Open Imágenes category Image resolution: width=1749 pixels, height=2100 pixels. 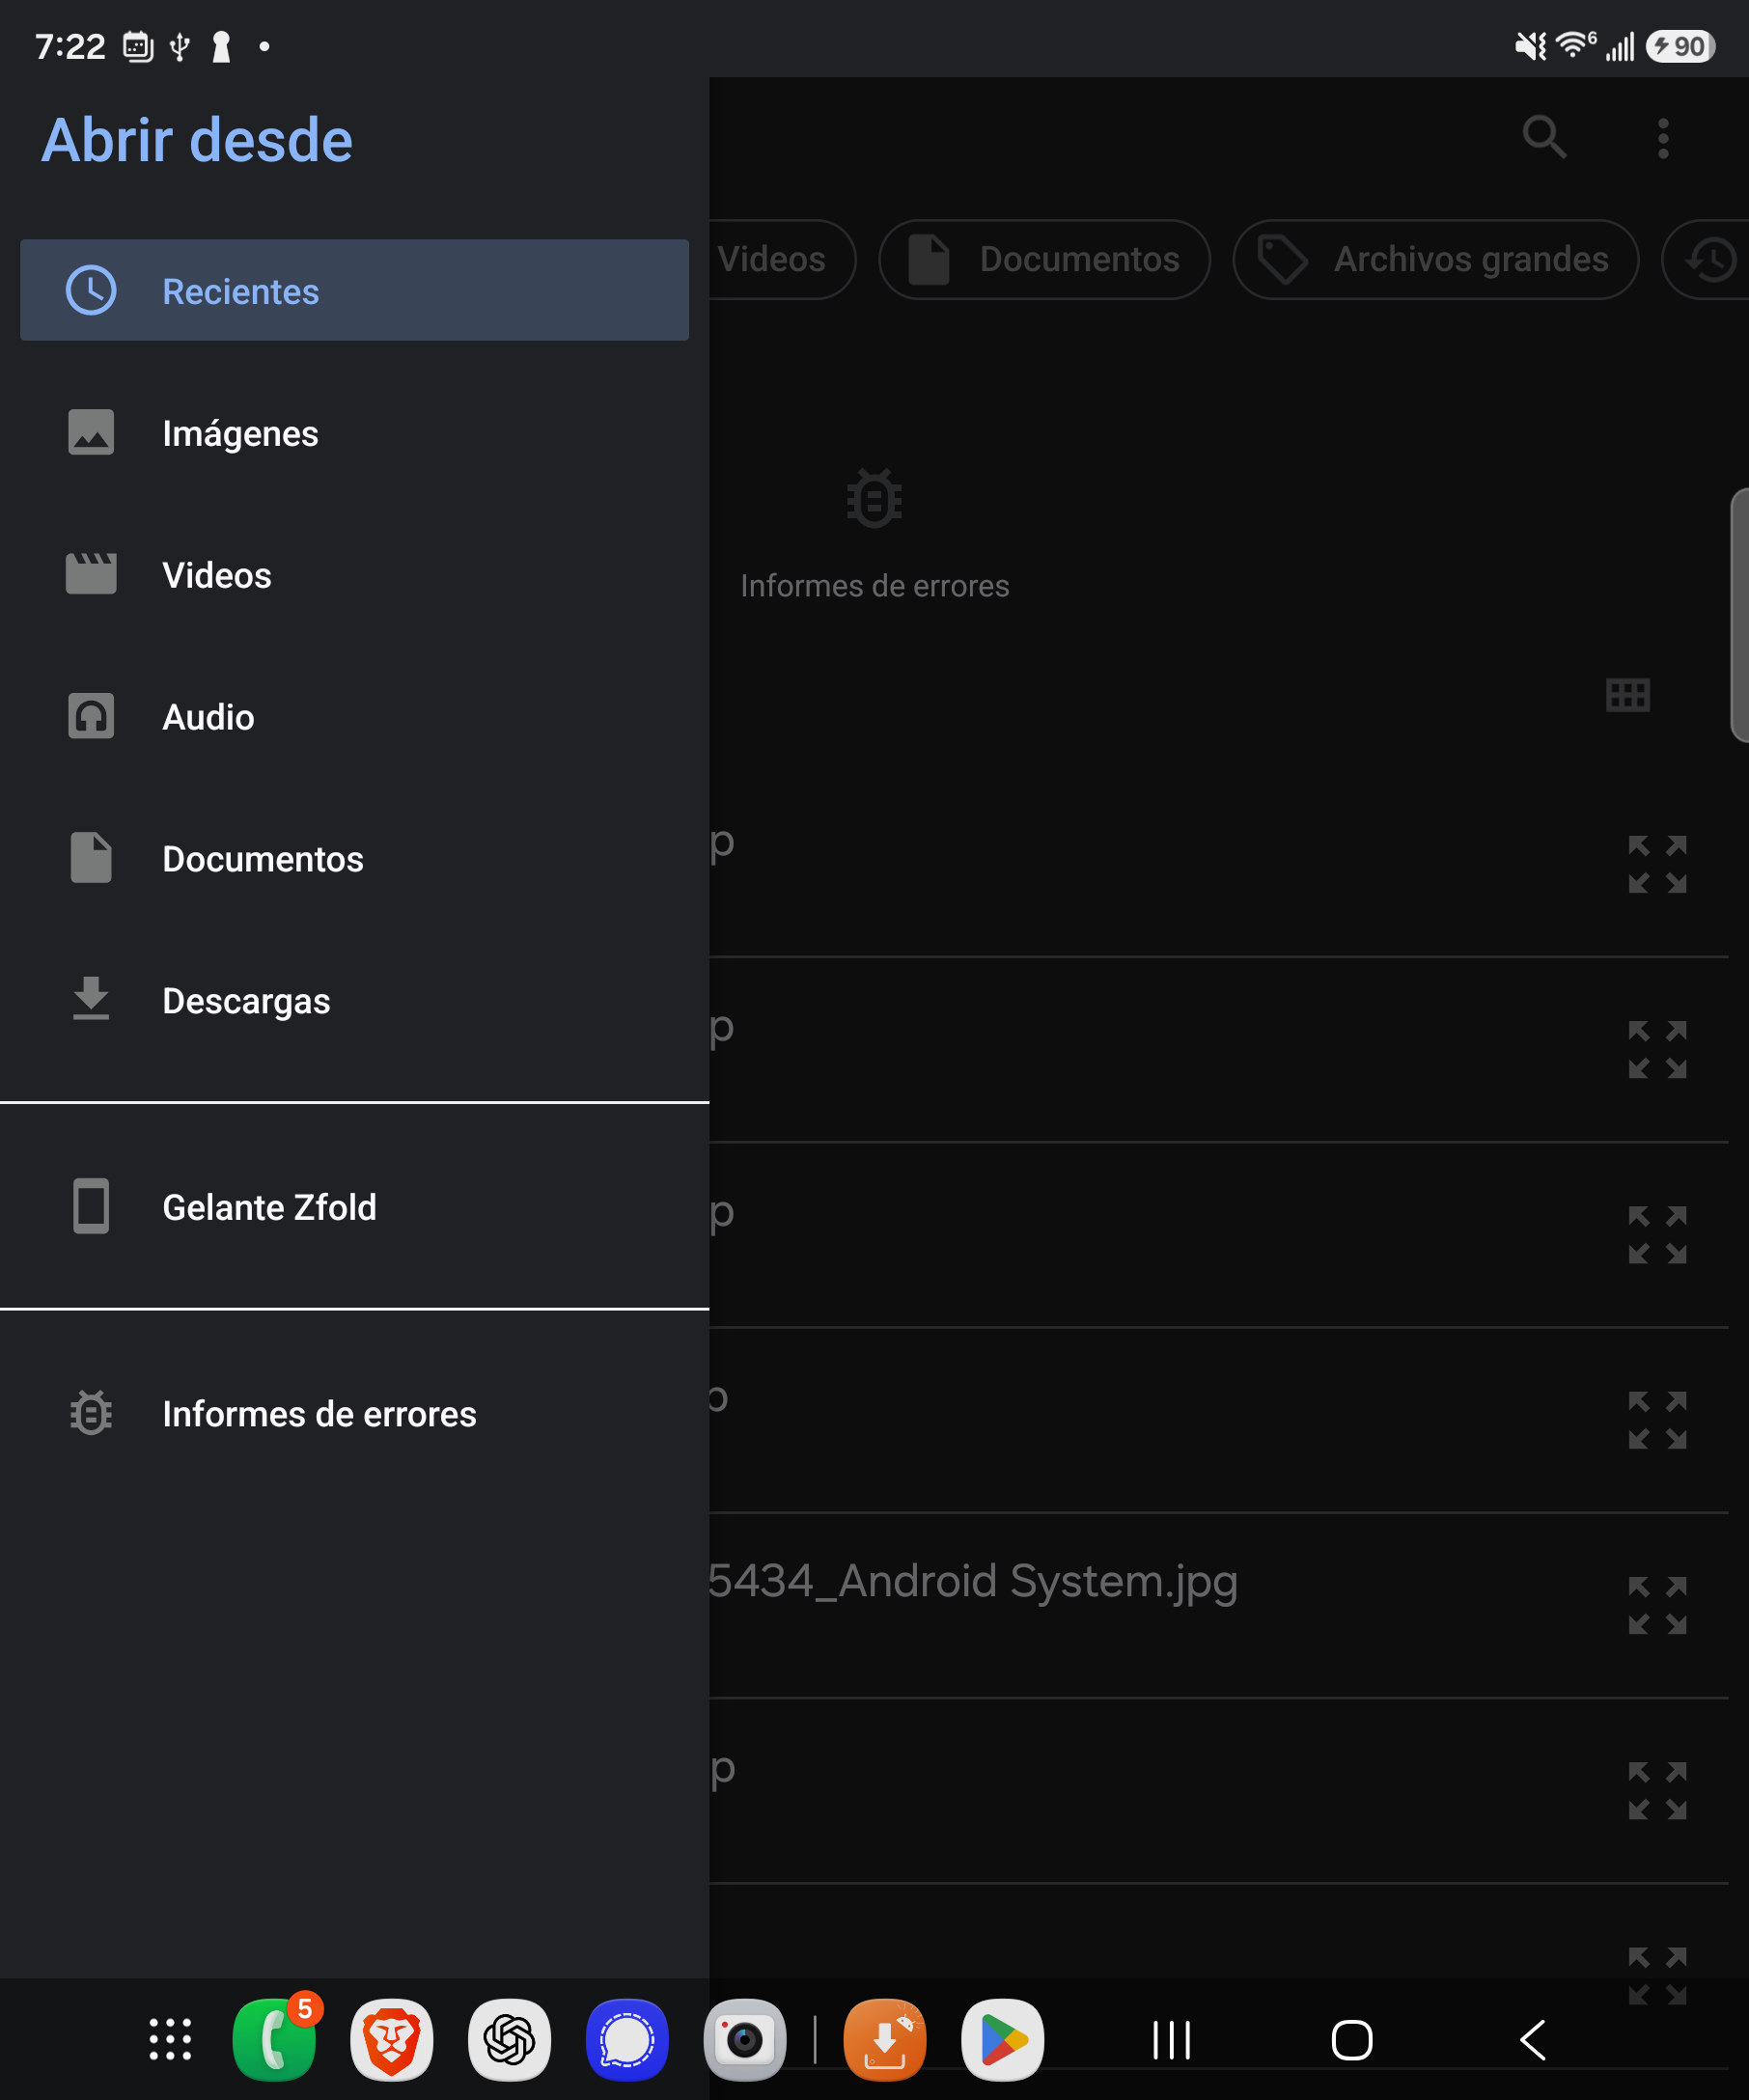354,433
